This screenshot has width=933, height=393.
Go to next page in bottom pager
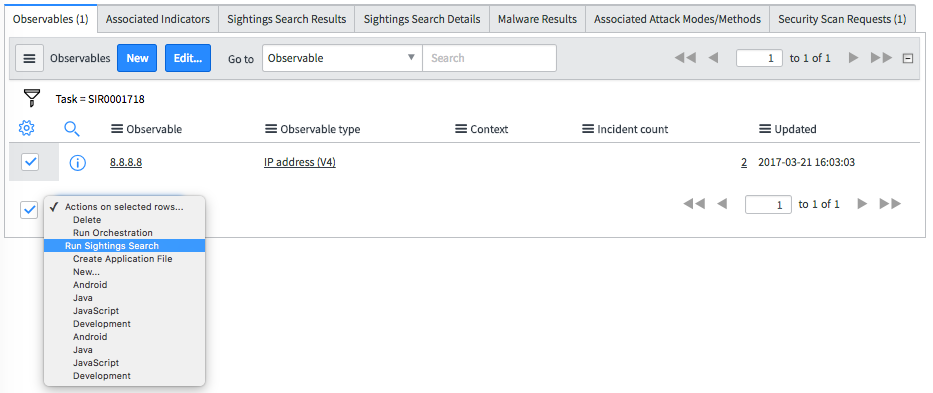point(862,204)
